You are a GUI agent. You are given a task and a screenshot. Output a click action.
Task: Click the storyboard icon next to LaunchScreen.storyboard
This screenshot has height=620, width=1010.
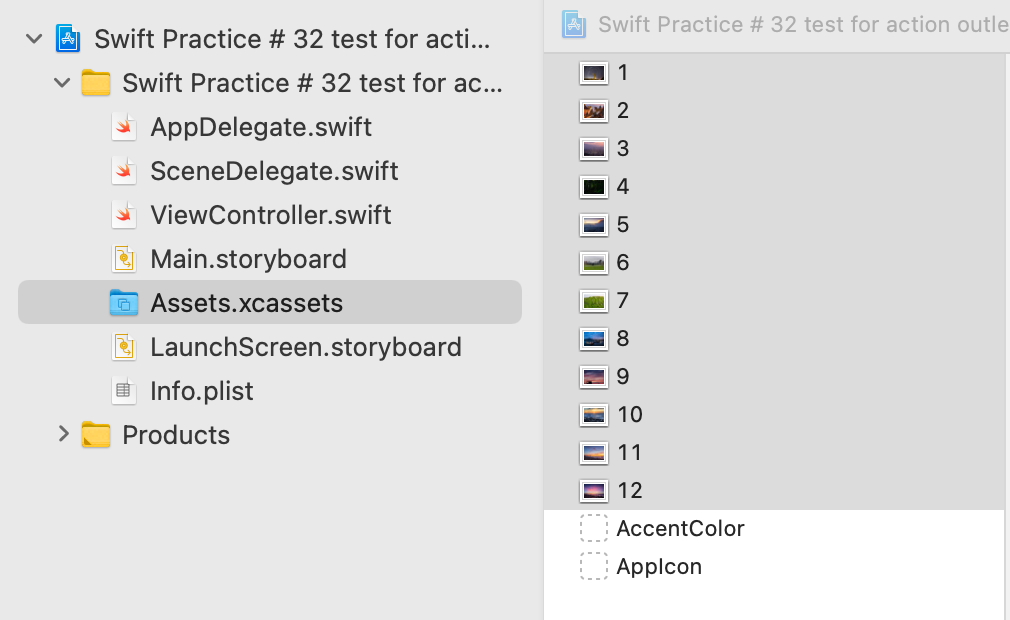click(x=124, y=347)
